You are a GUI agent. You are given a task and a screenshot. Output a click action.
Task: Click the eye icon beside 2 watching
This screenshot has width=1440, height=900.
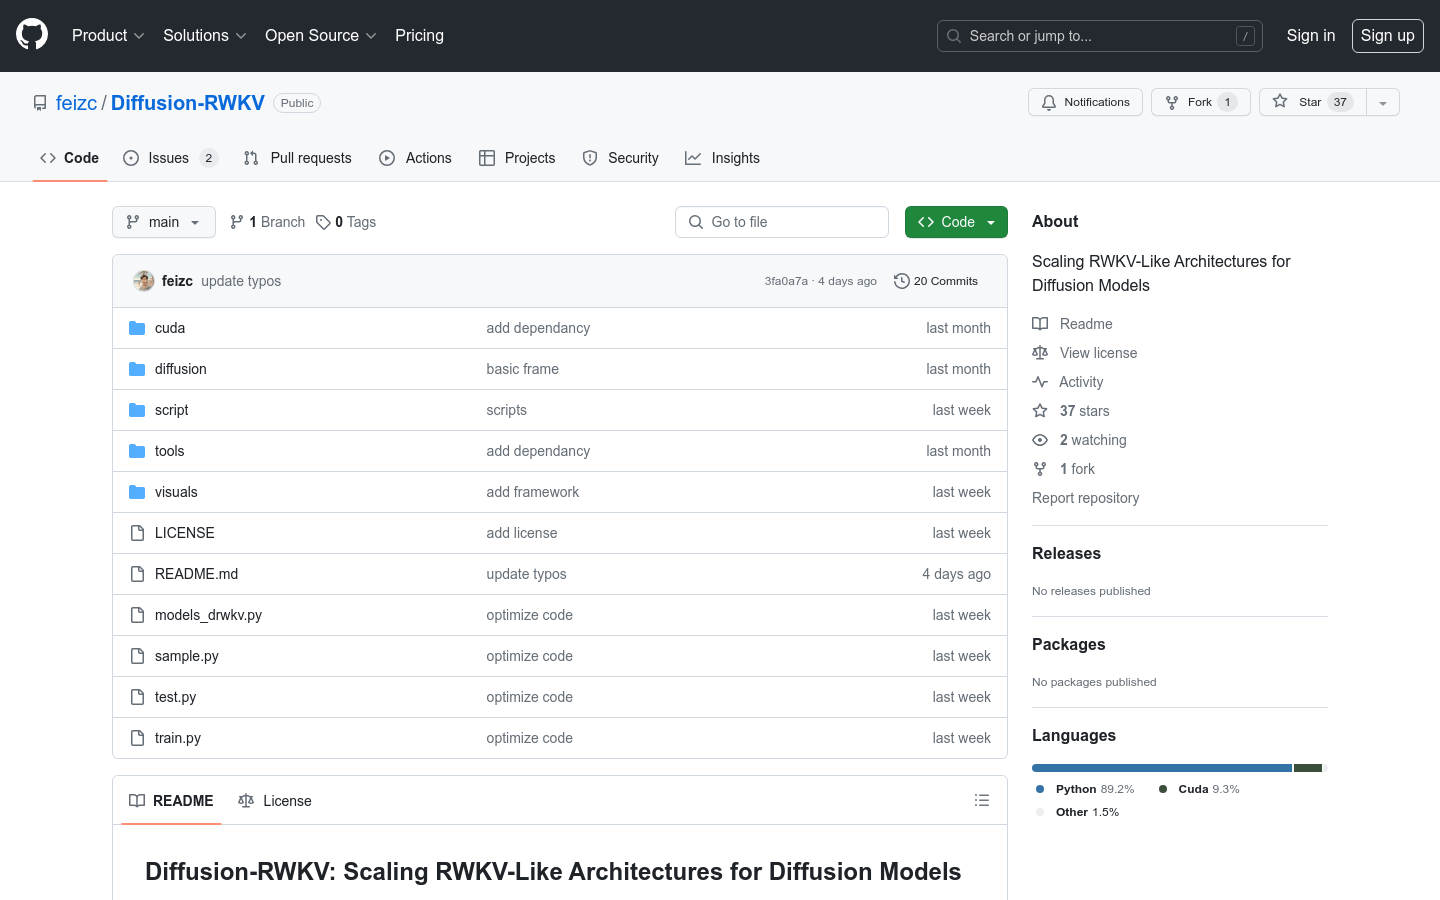point(1040,440)
